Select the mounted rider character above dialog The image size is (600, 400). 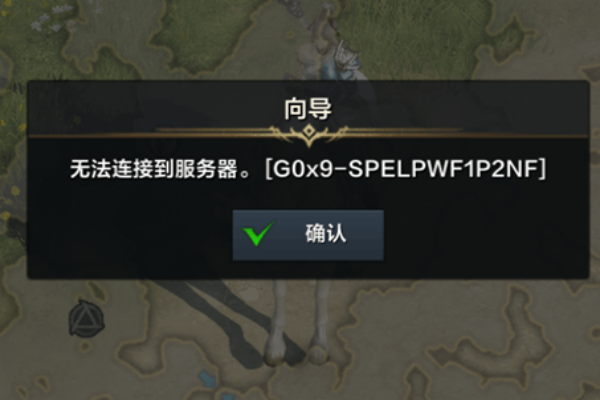(331, 46)
